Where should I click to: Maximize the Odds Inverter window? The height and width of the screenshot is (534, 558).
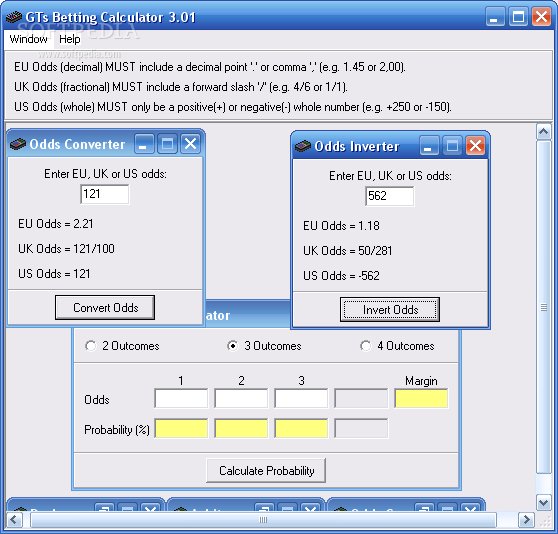coord(452,146)
